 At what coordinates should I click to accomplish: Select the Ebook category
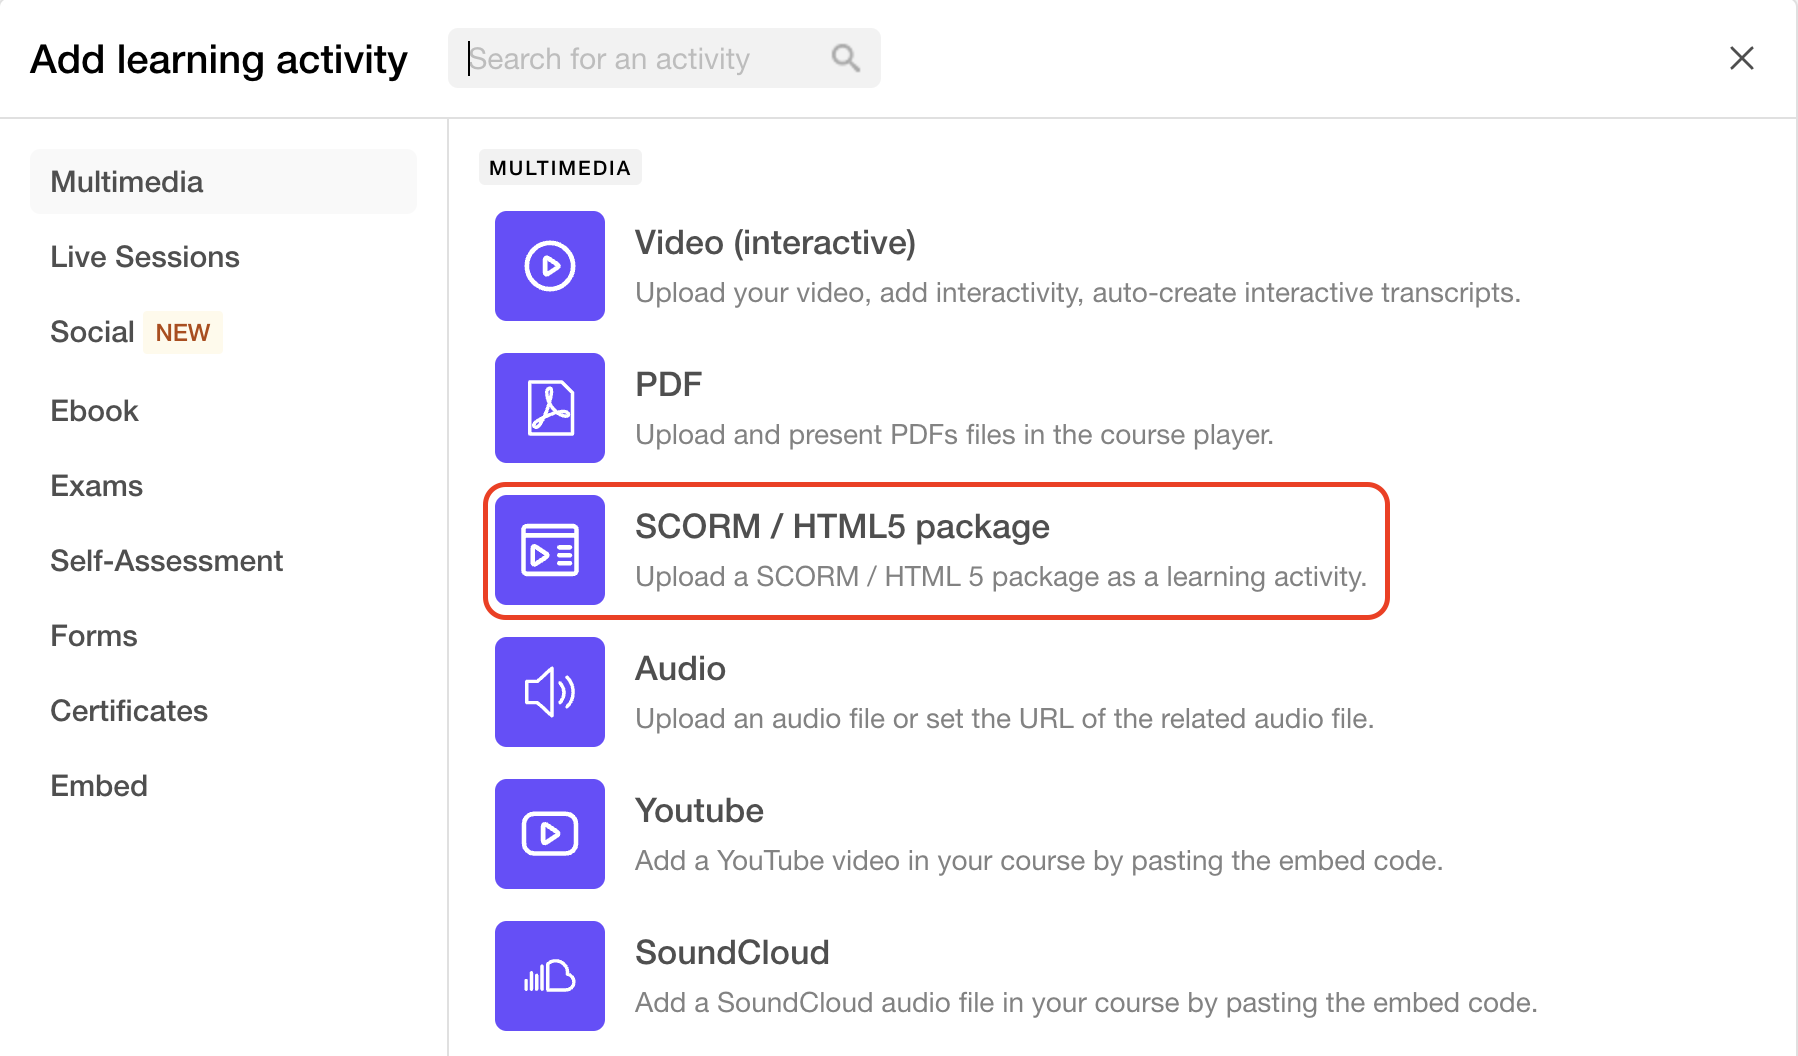point(94,411)
